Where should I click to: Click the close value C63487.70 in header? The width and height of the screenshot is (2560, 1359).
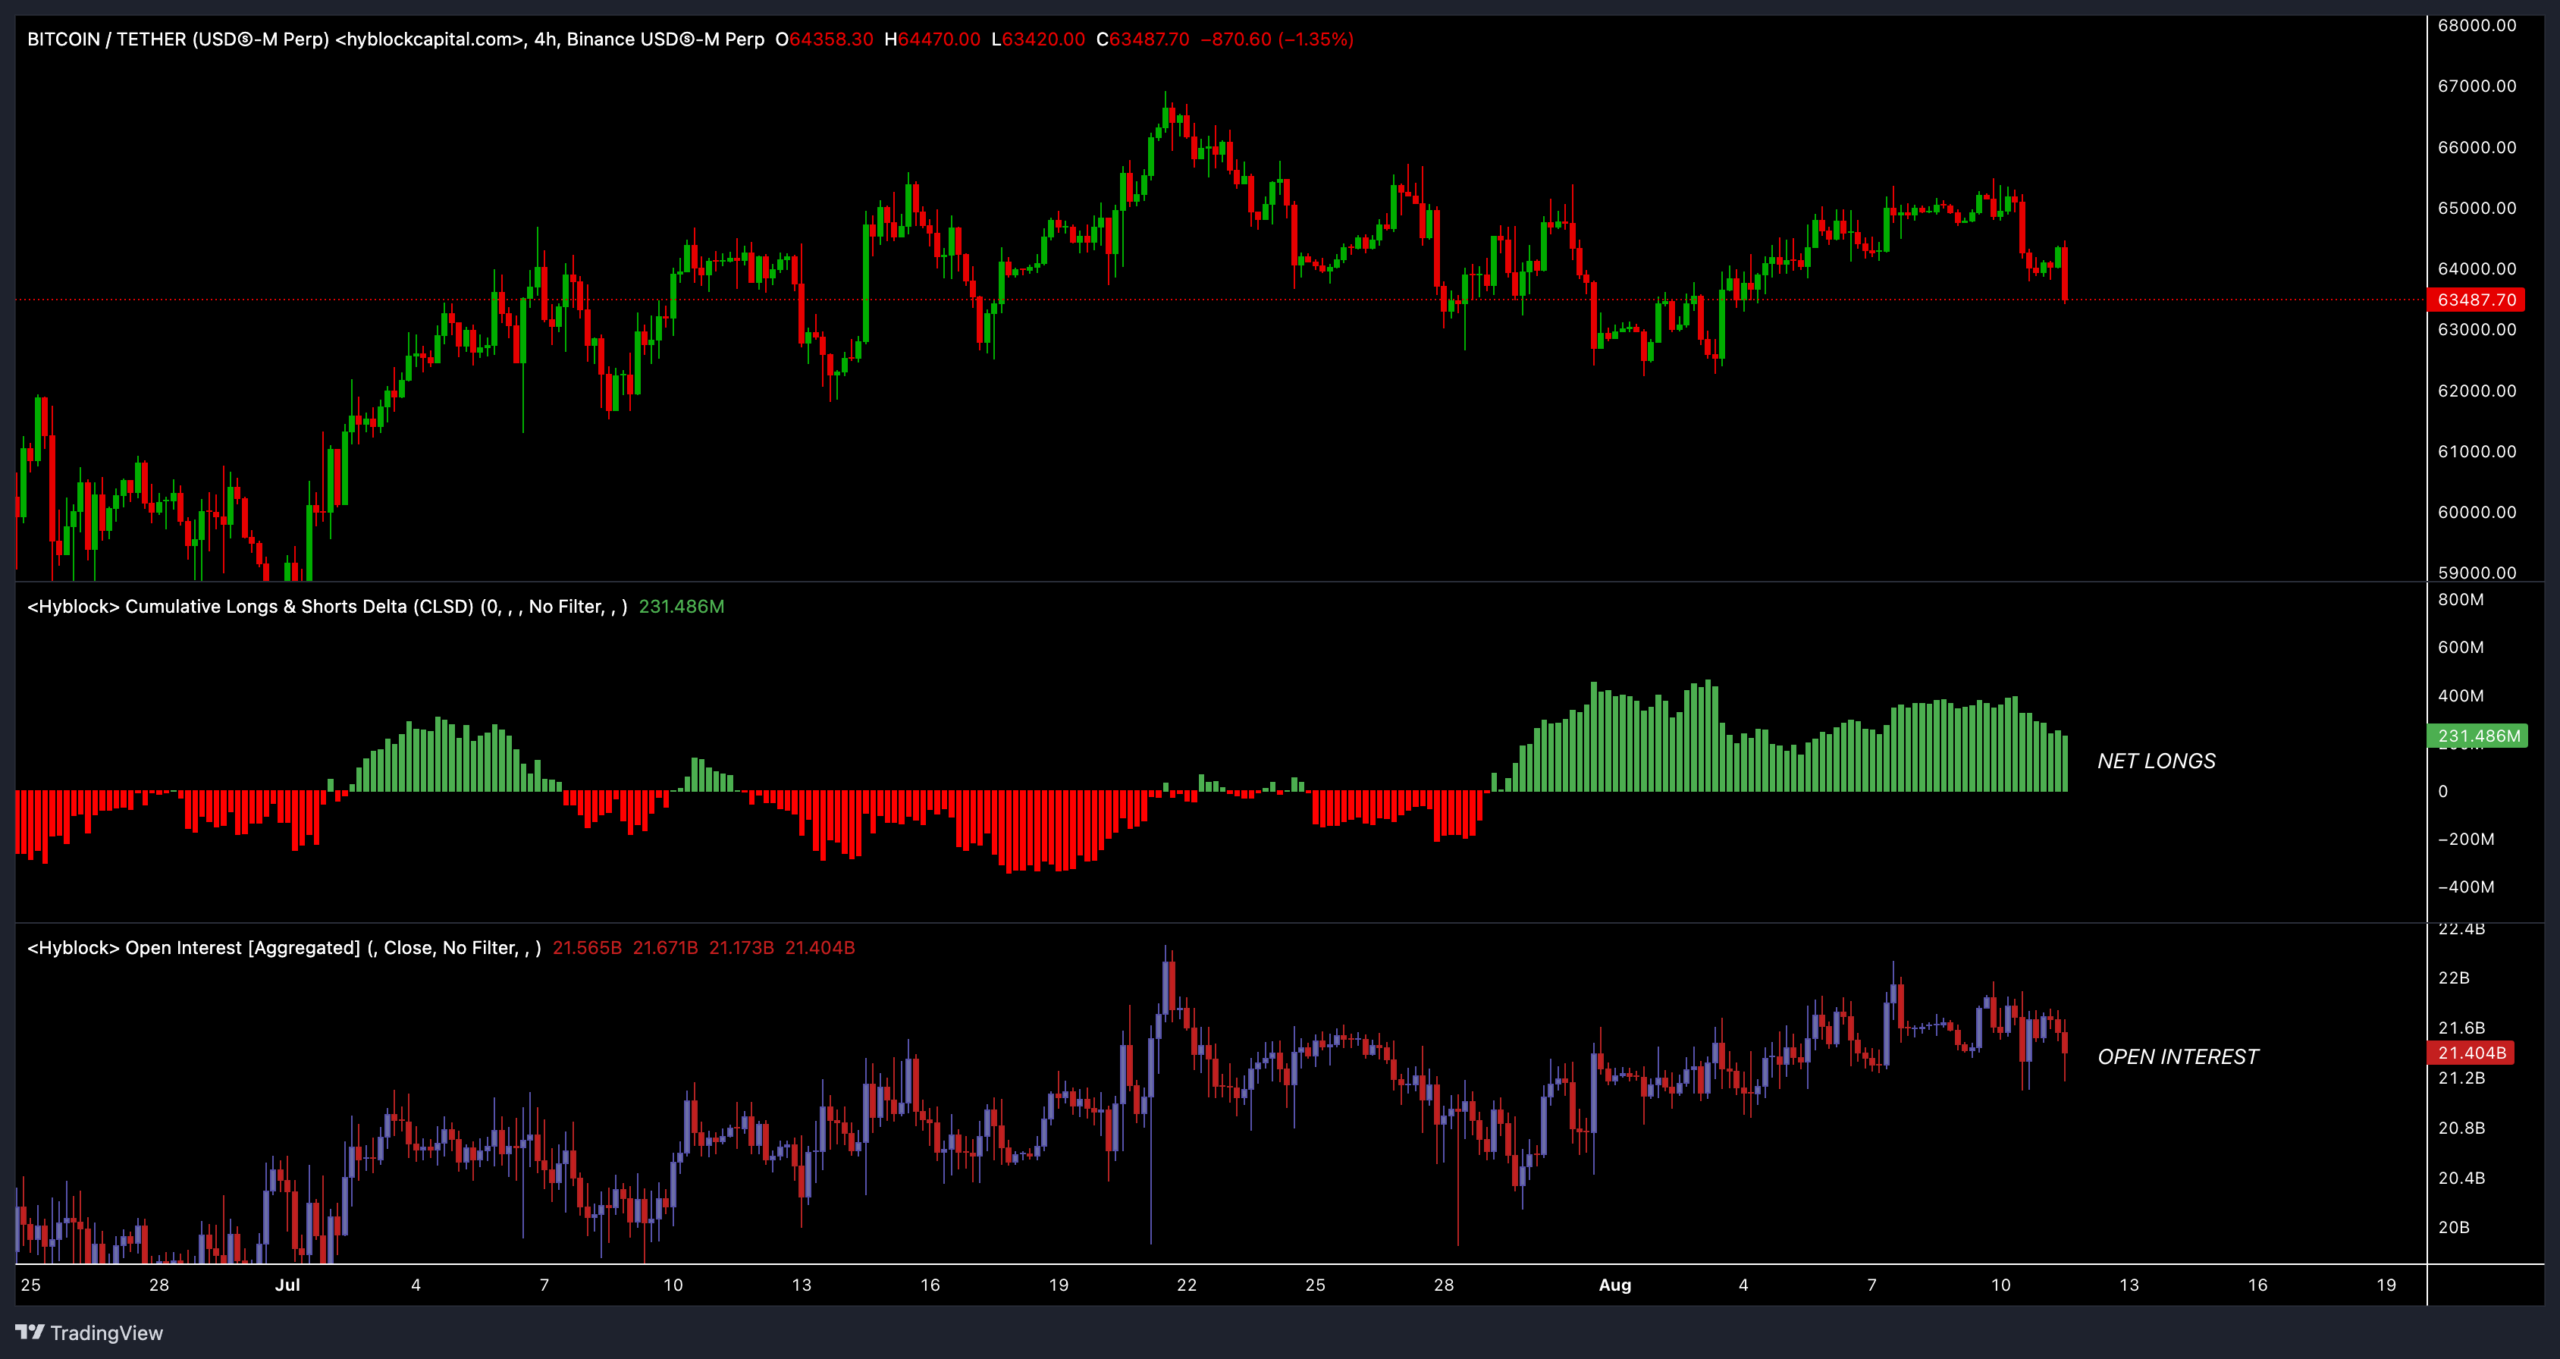point(1142,39)
